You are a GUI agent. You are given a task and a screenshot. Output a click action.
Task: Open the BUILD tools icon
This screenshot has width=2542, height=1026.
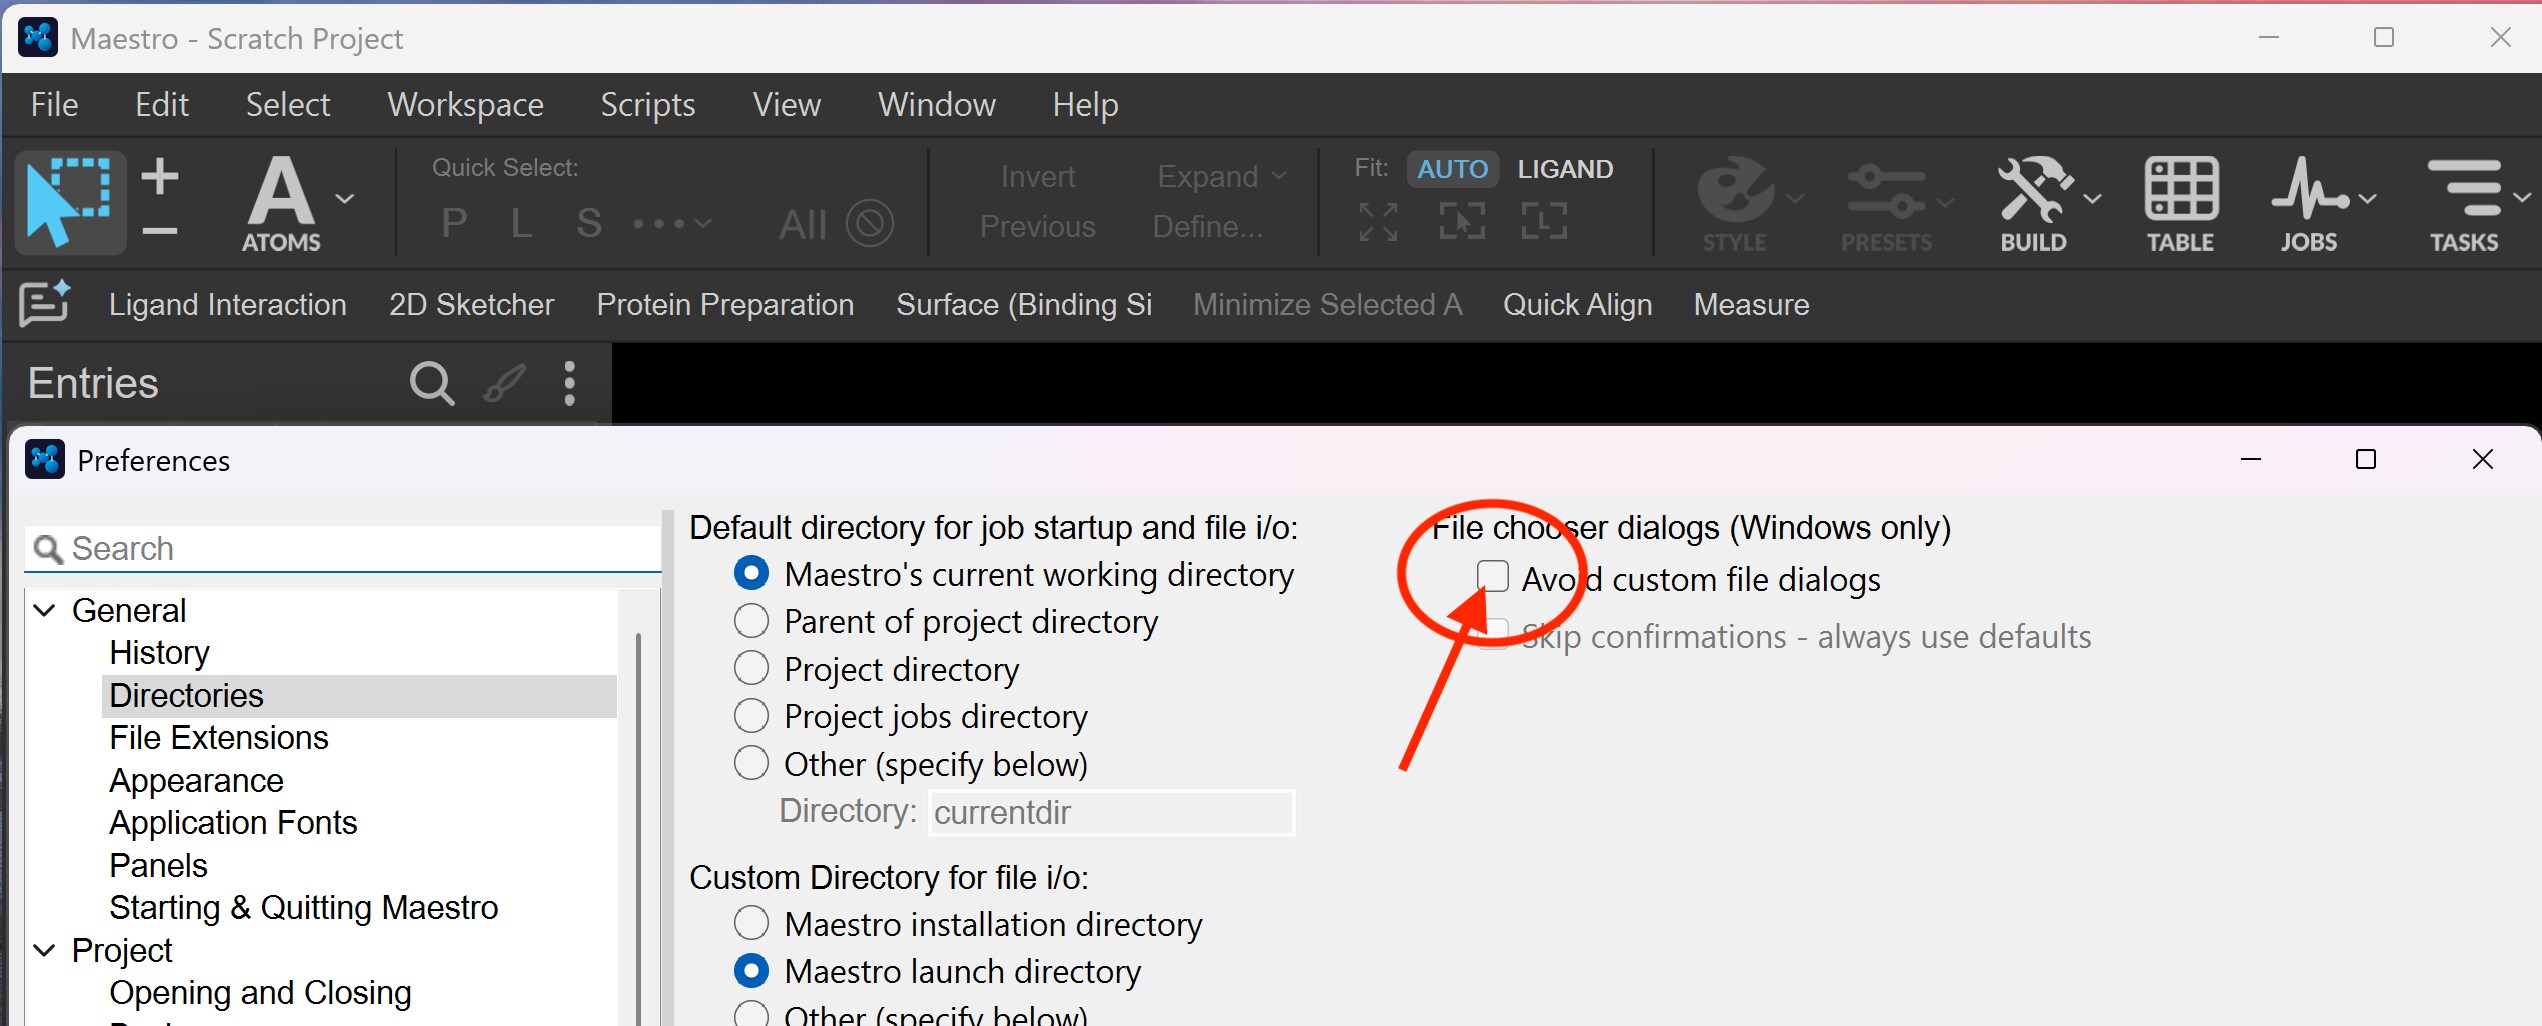point(2033,203)
